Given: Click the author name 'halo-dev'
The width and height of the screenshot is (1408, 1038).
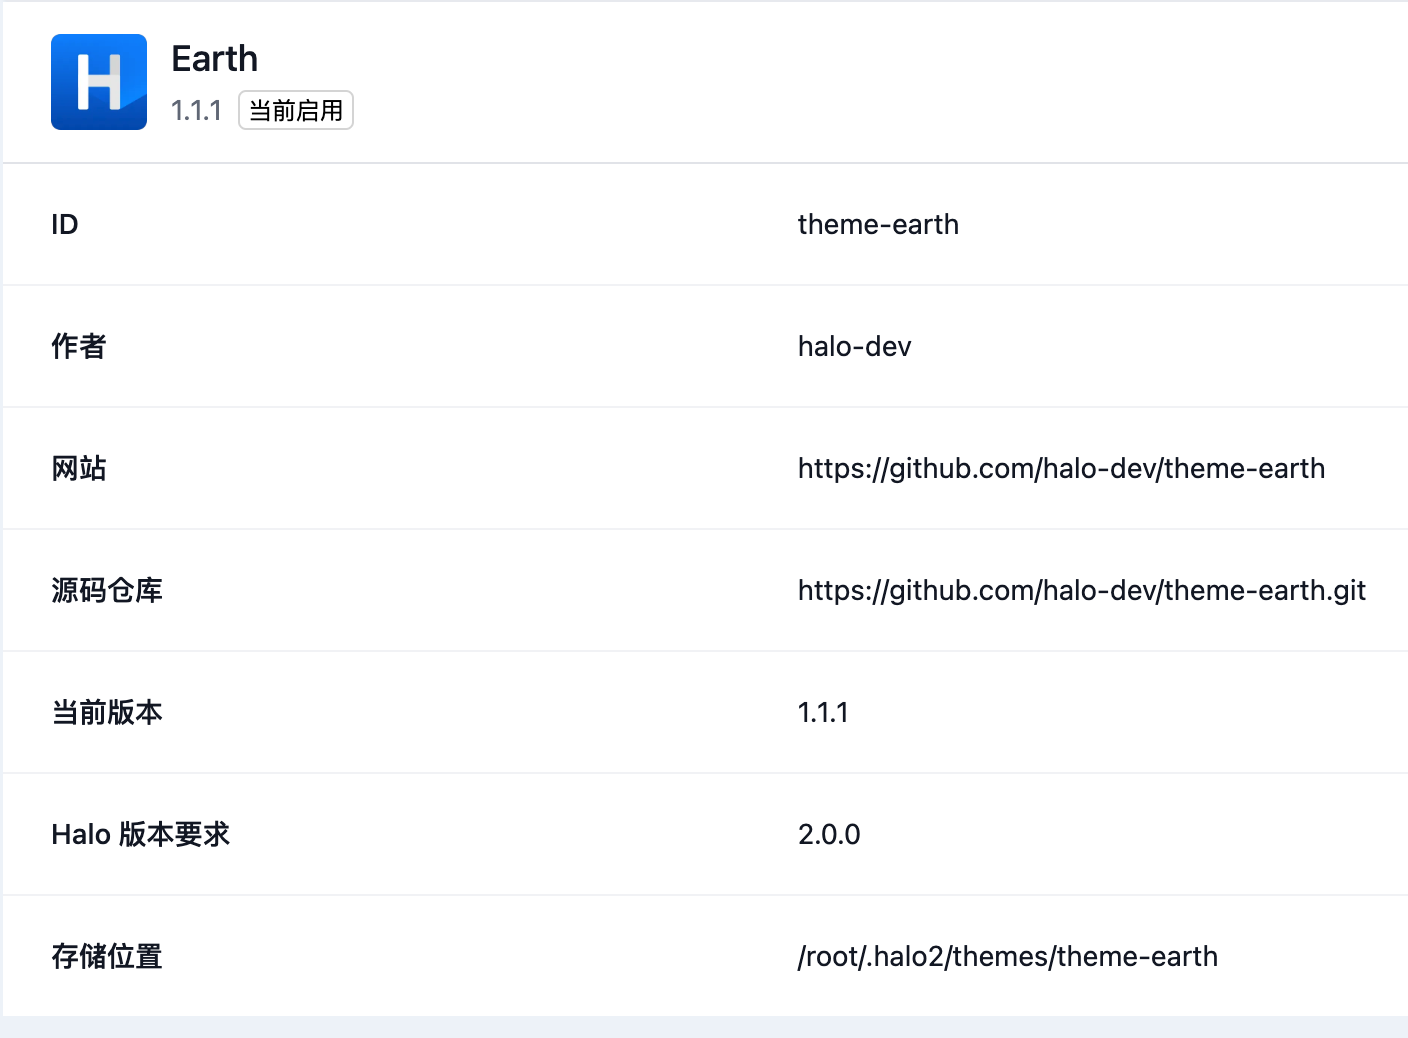Looking at the screenshot, I should (854, 346).
